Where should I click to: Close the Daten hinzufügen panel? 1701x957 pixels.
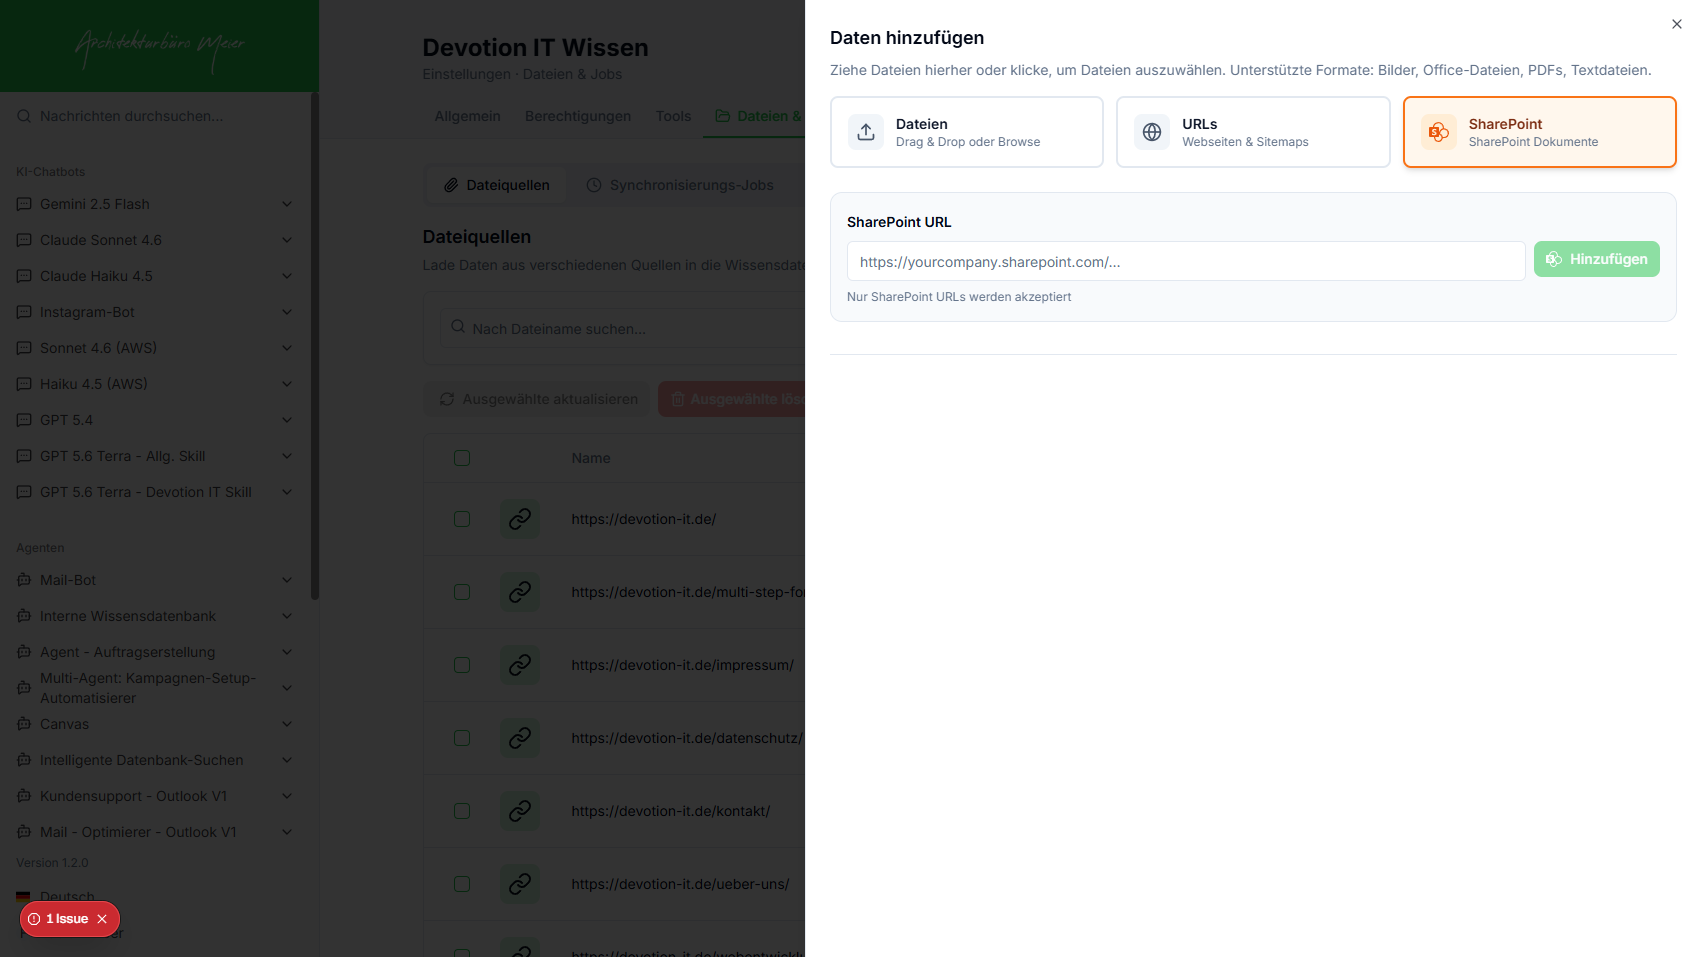pos(1677,24)
